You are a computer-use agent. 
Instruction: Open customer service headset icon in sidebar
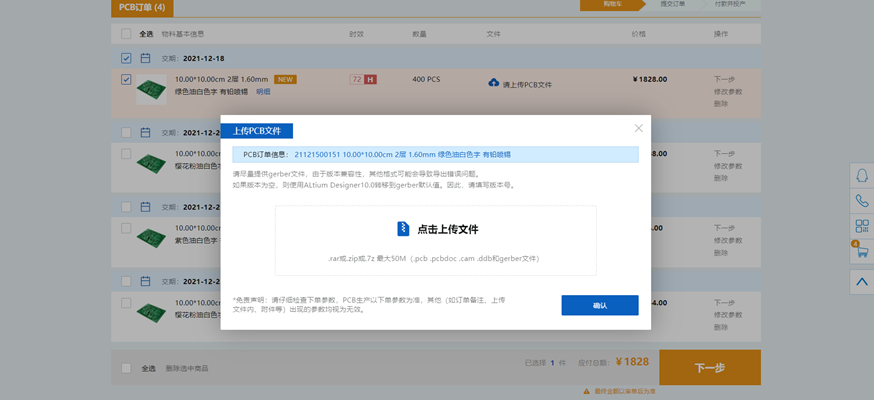pyautogui.click(x=861, y=174)
